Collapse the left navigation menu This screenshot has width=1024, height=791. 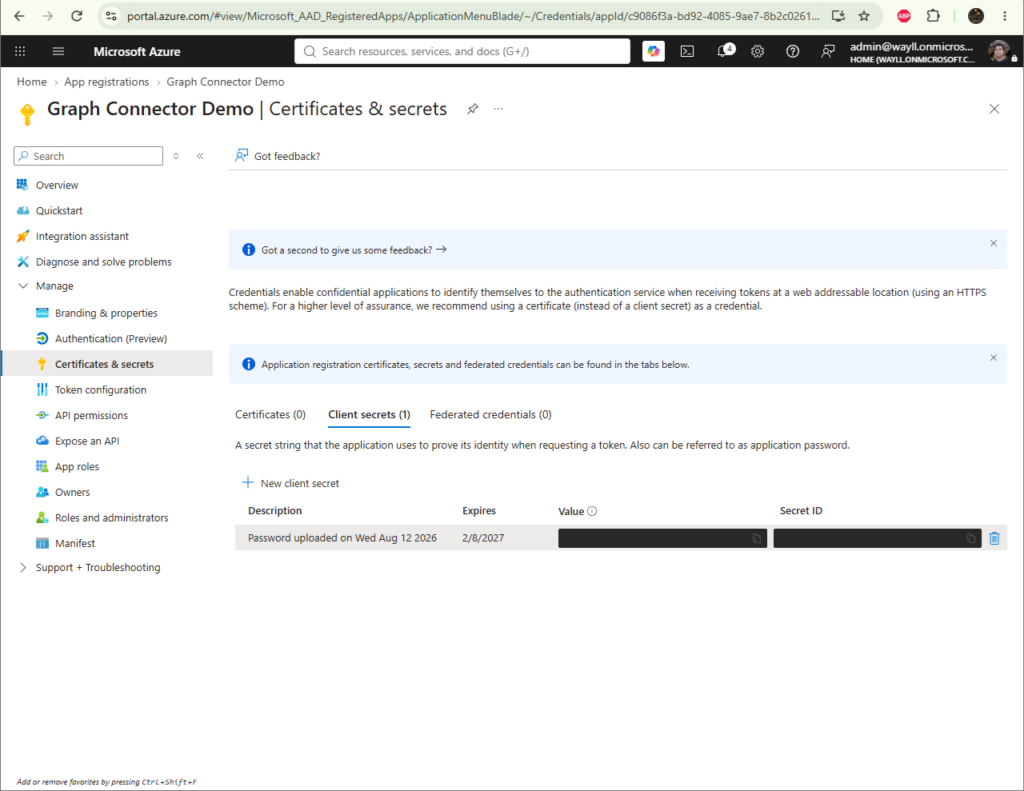[x=200, y=156]
